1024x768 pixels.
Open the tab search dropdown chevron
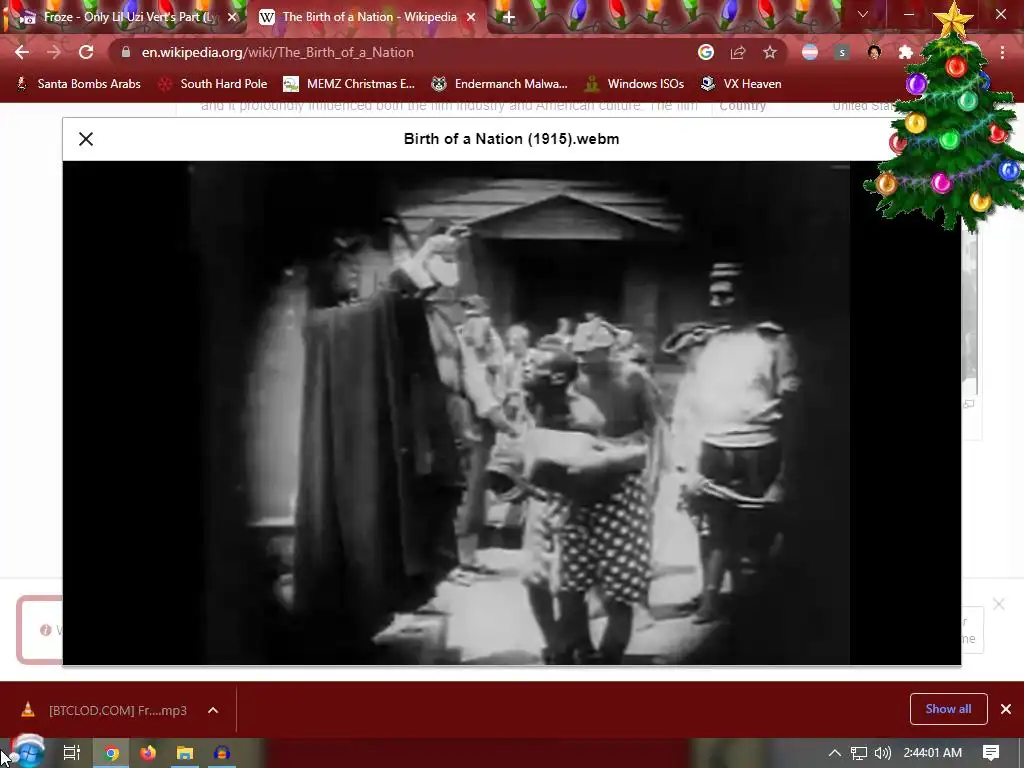click(863, 14)
